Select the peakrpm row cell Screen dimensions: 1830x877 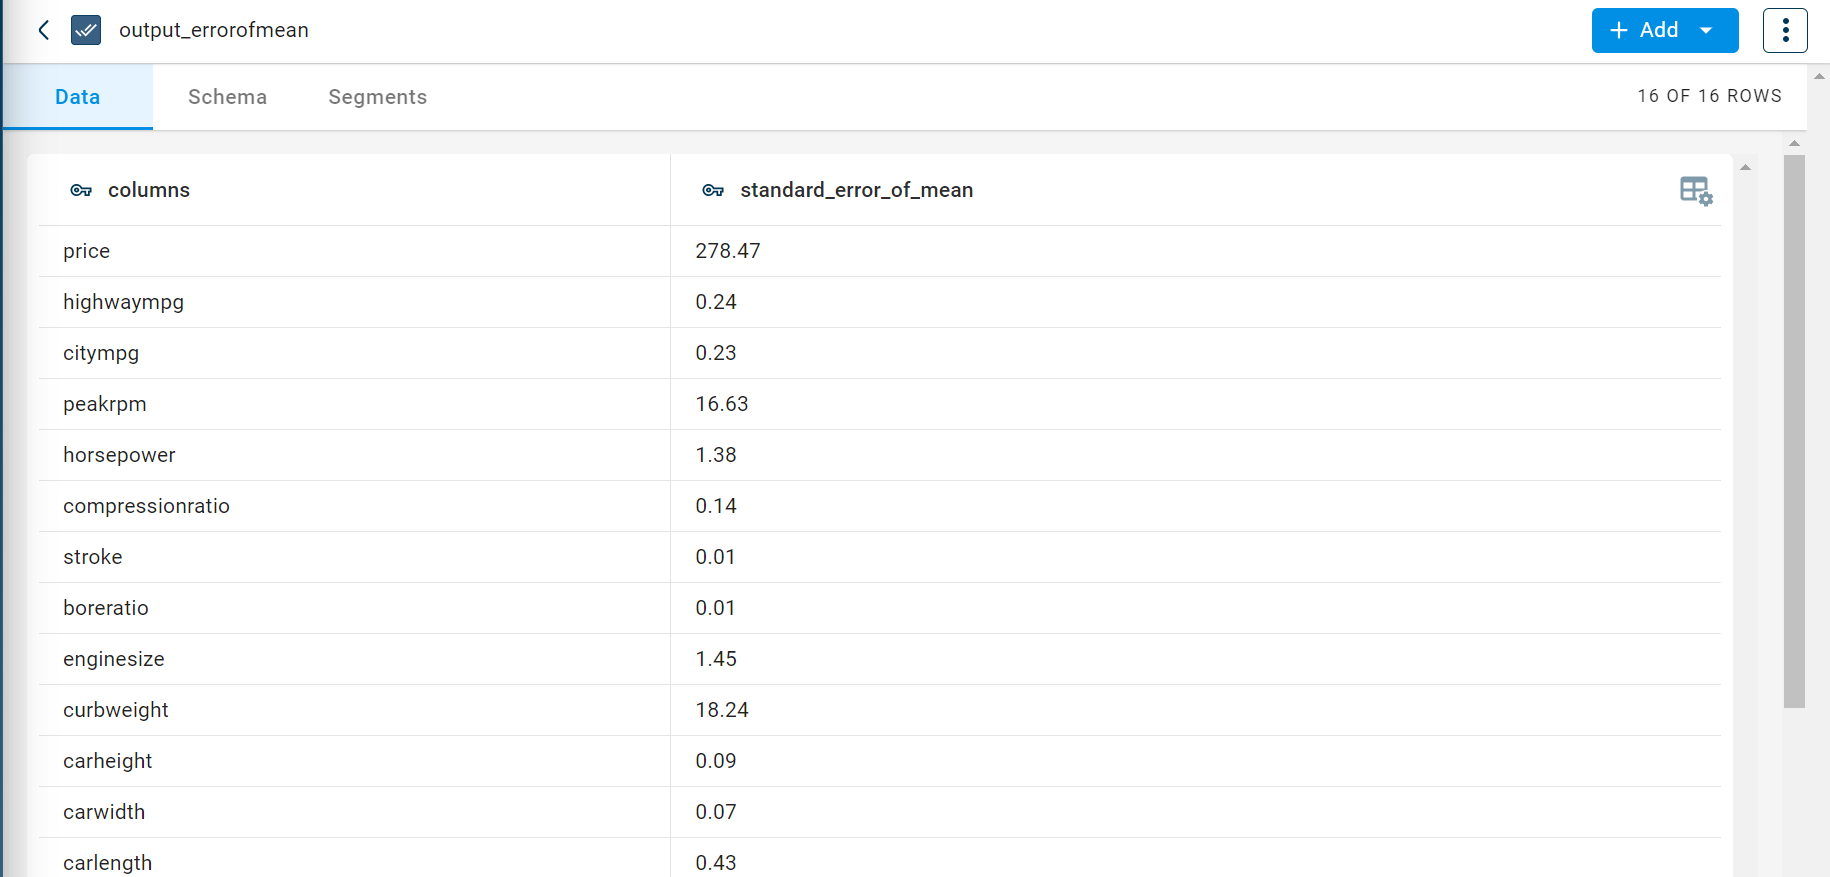pyautogui.click(x=354, y=404)
